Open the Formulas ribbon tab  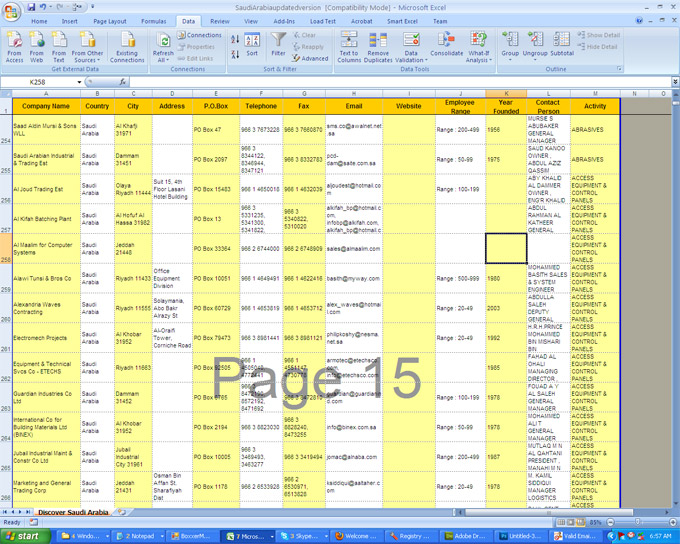[154, 21]
